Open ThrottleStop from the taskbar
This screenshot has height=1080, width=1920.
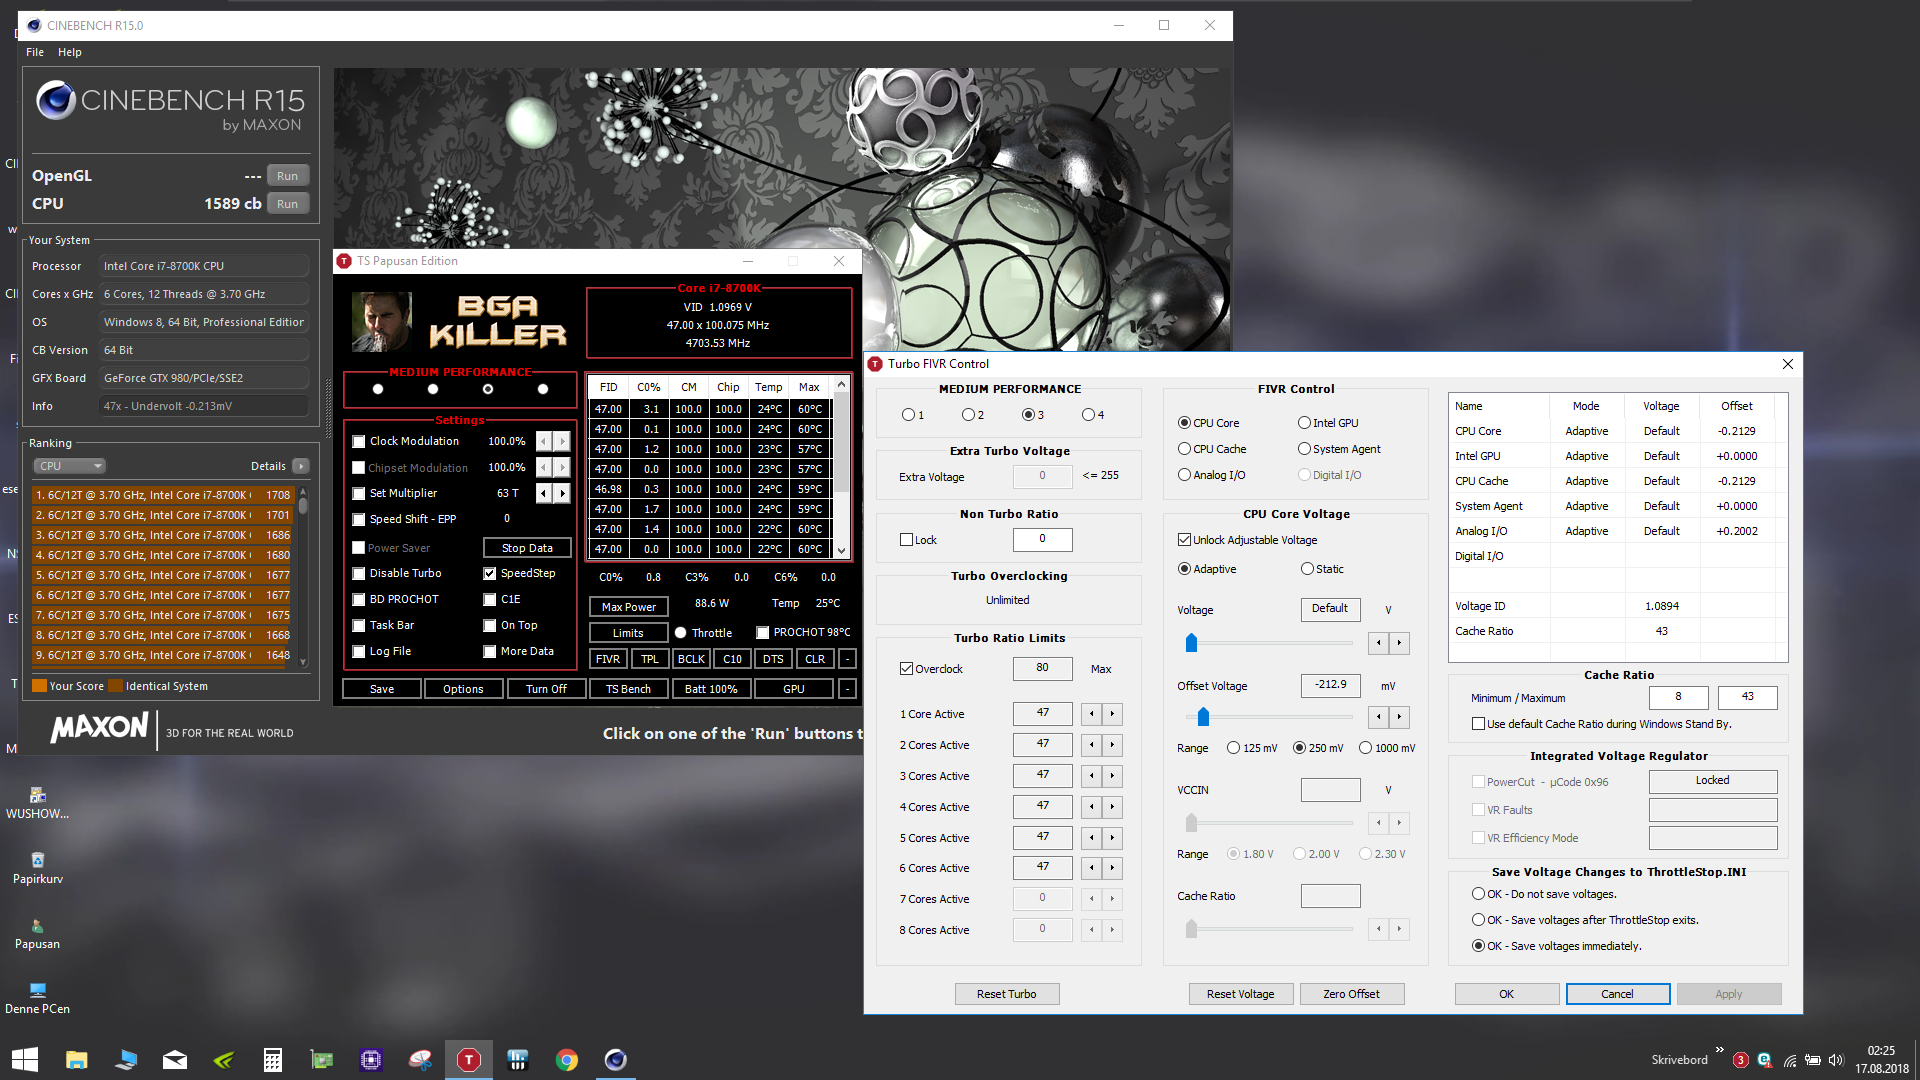pos(469,1060)
